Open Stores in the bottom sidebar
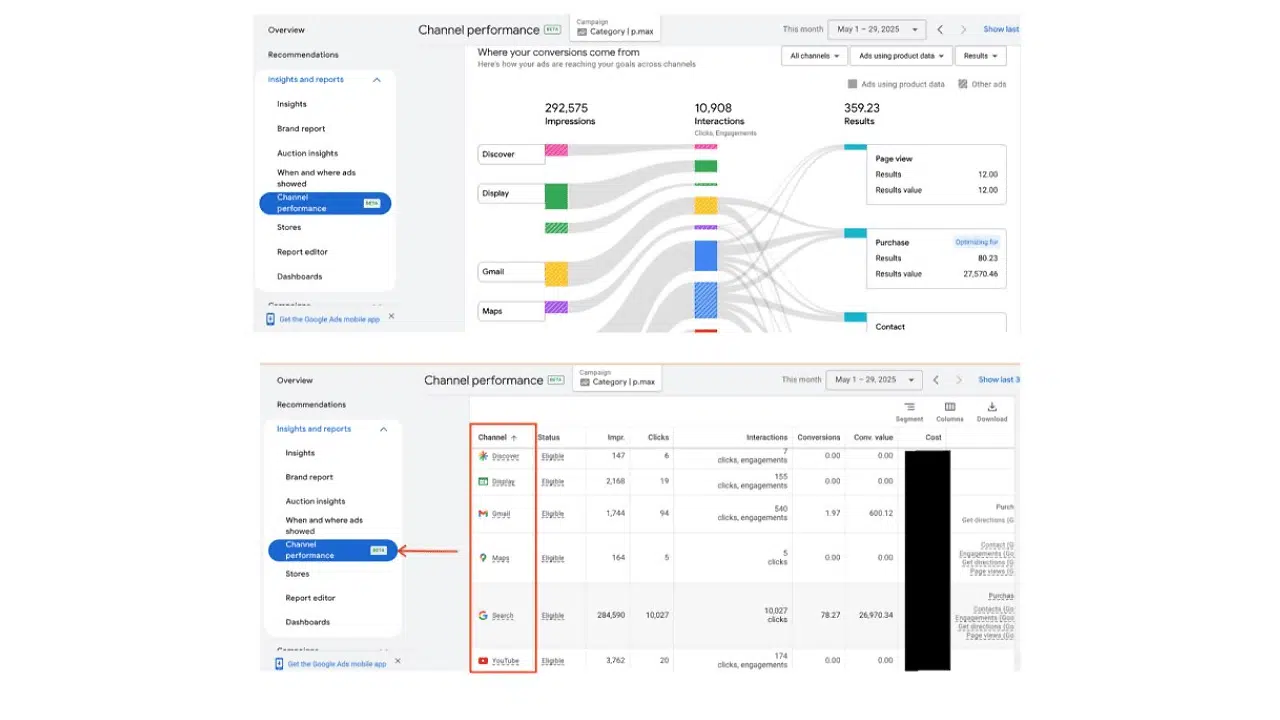 click(297, 574)
